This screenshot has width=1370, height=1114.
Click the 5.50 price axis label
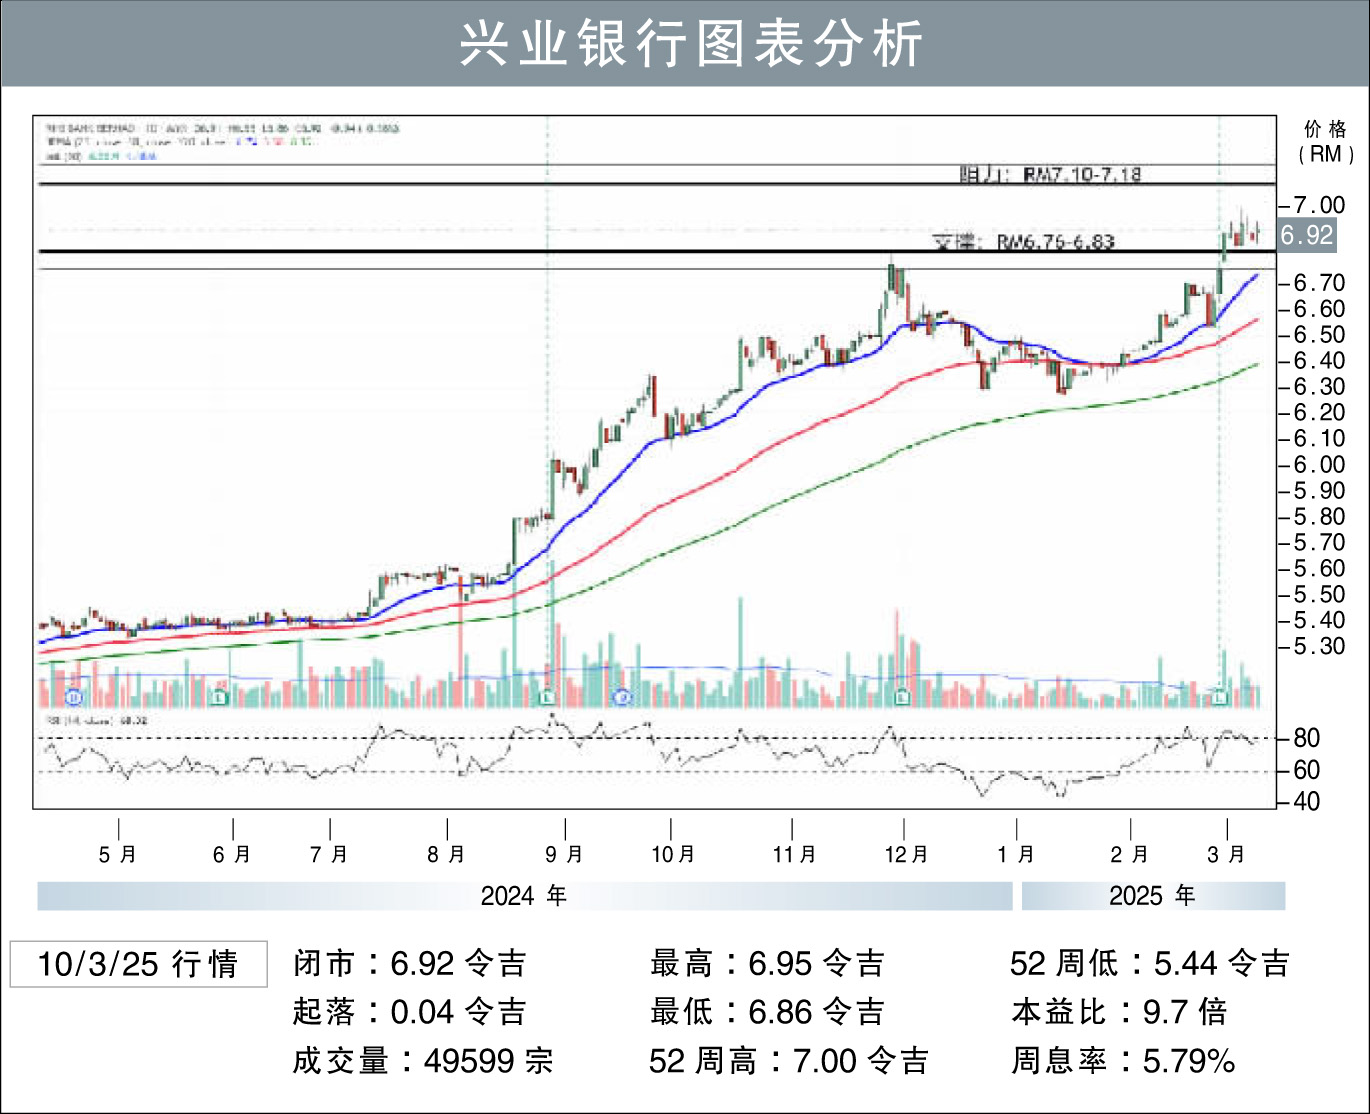click(x=1319, y=595)
